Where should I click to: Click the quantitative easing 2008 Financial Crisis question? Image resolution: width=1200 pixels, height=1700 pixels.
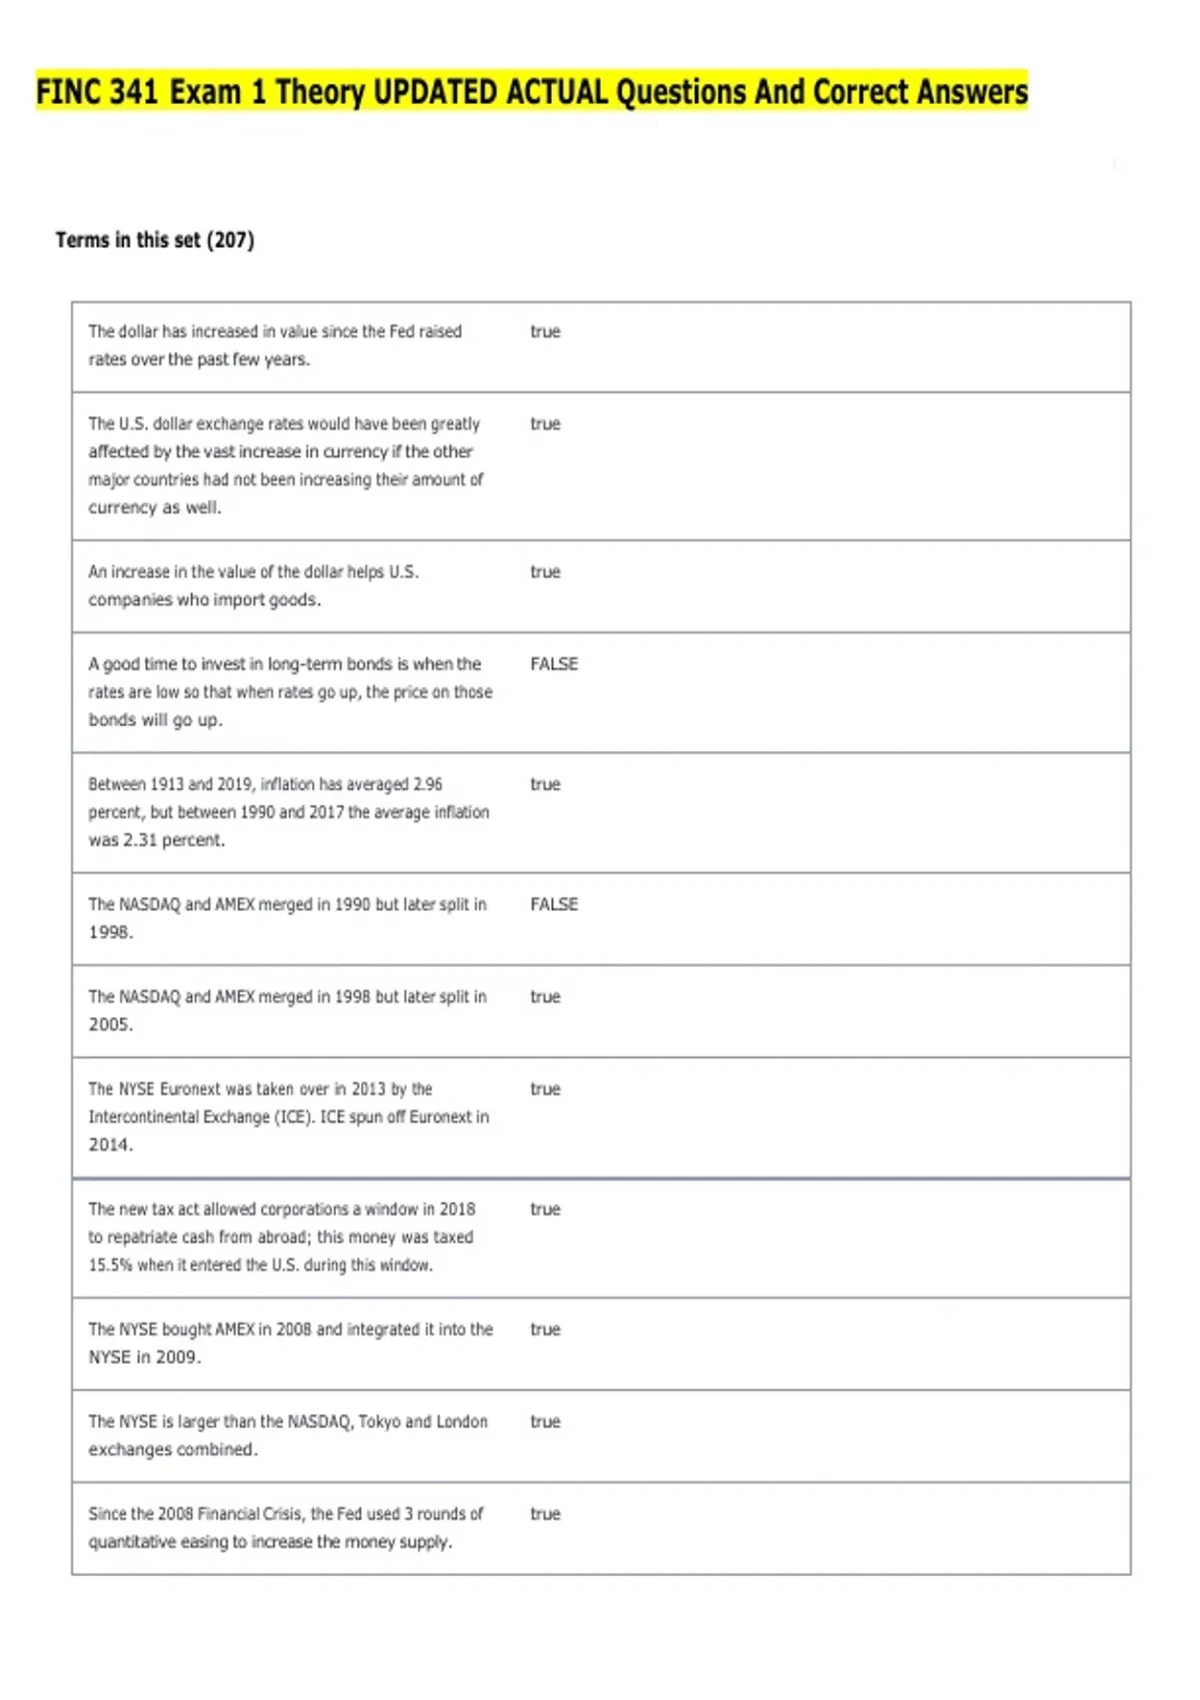click(x=285, y=1527)
